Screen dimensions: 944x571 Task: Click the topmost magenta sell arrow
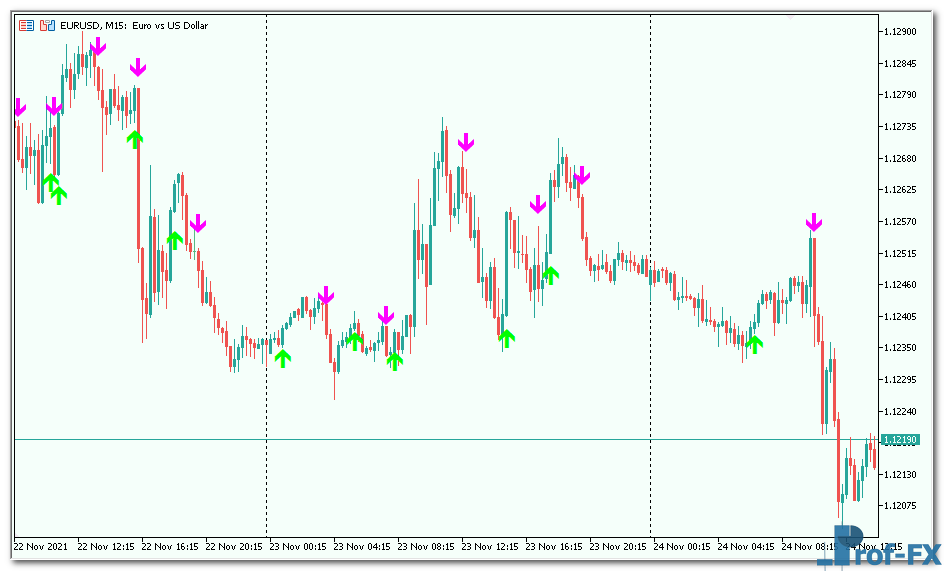click(97, 46)
